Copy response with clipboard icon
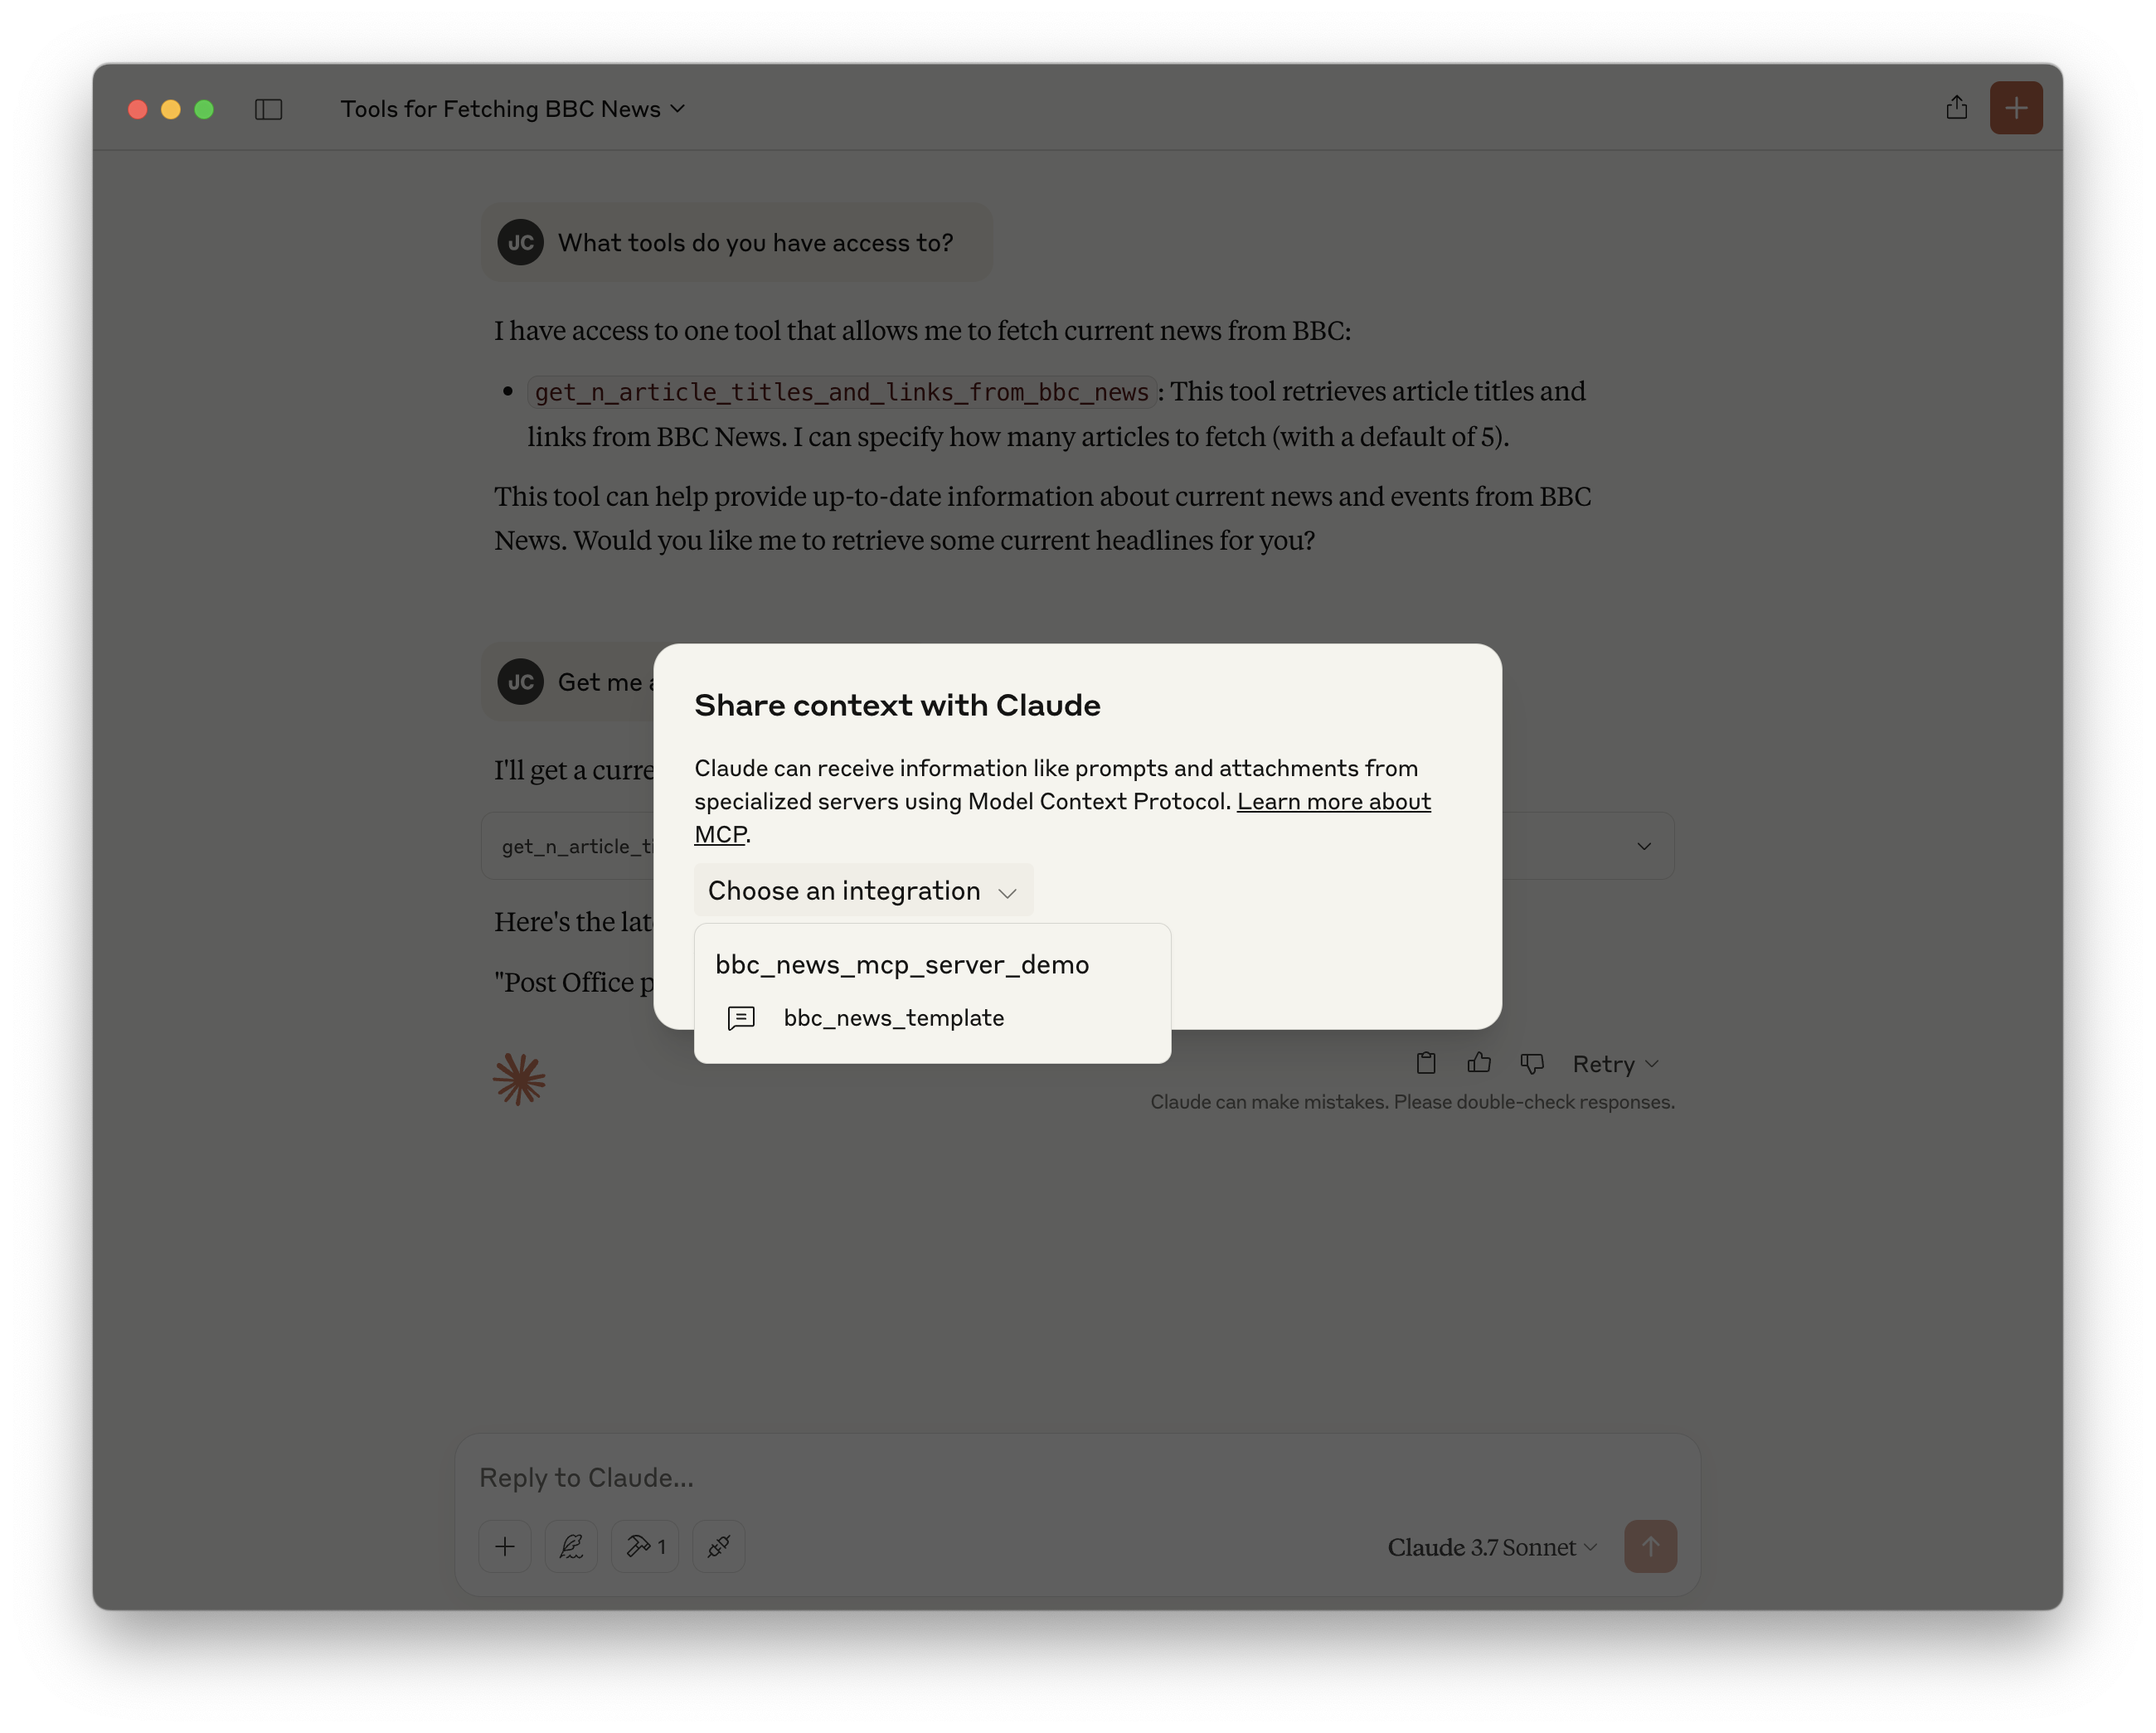 (x=1426, y=1063)
